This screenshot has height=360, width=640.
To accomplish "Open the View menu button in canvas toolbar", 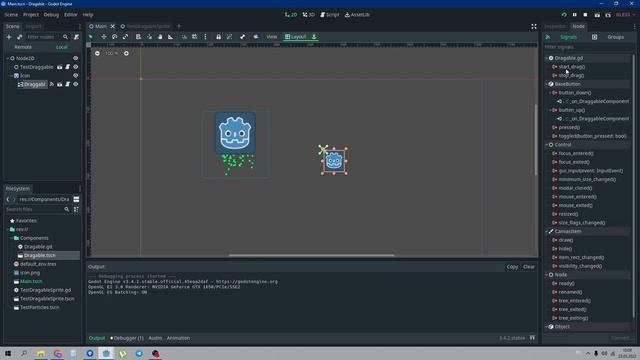I will pyautogui.click(x=271, y=37).
